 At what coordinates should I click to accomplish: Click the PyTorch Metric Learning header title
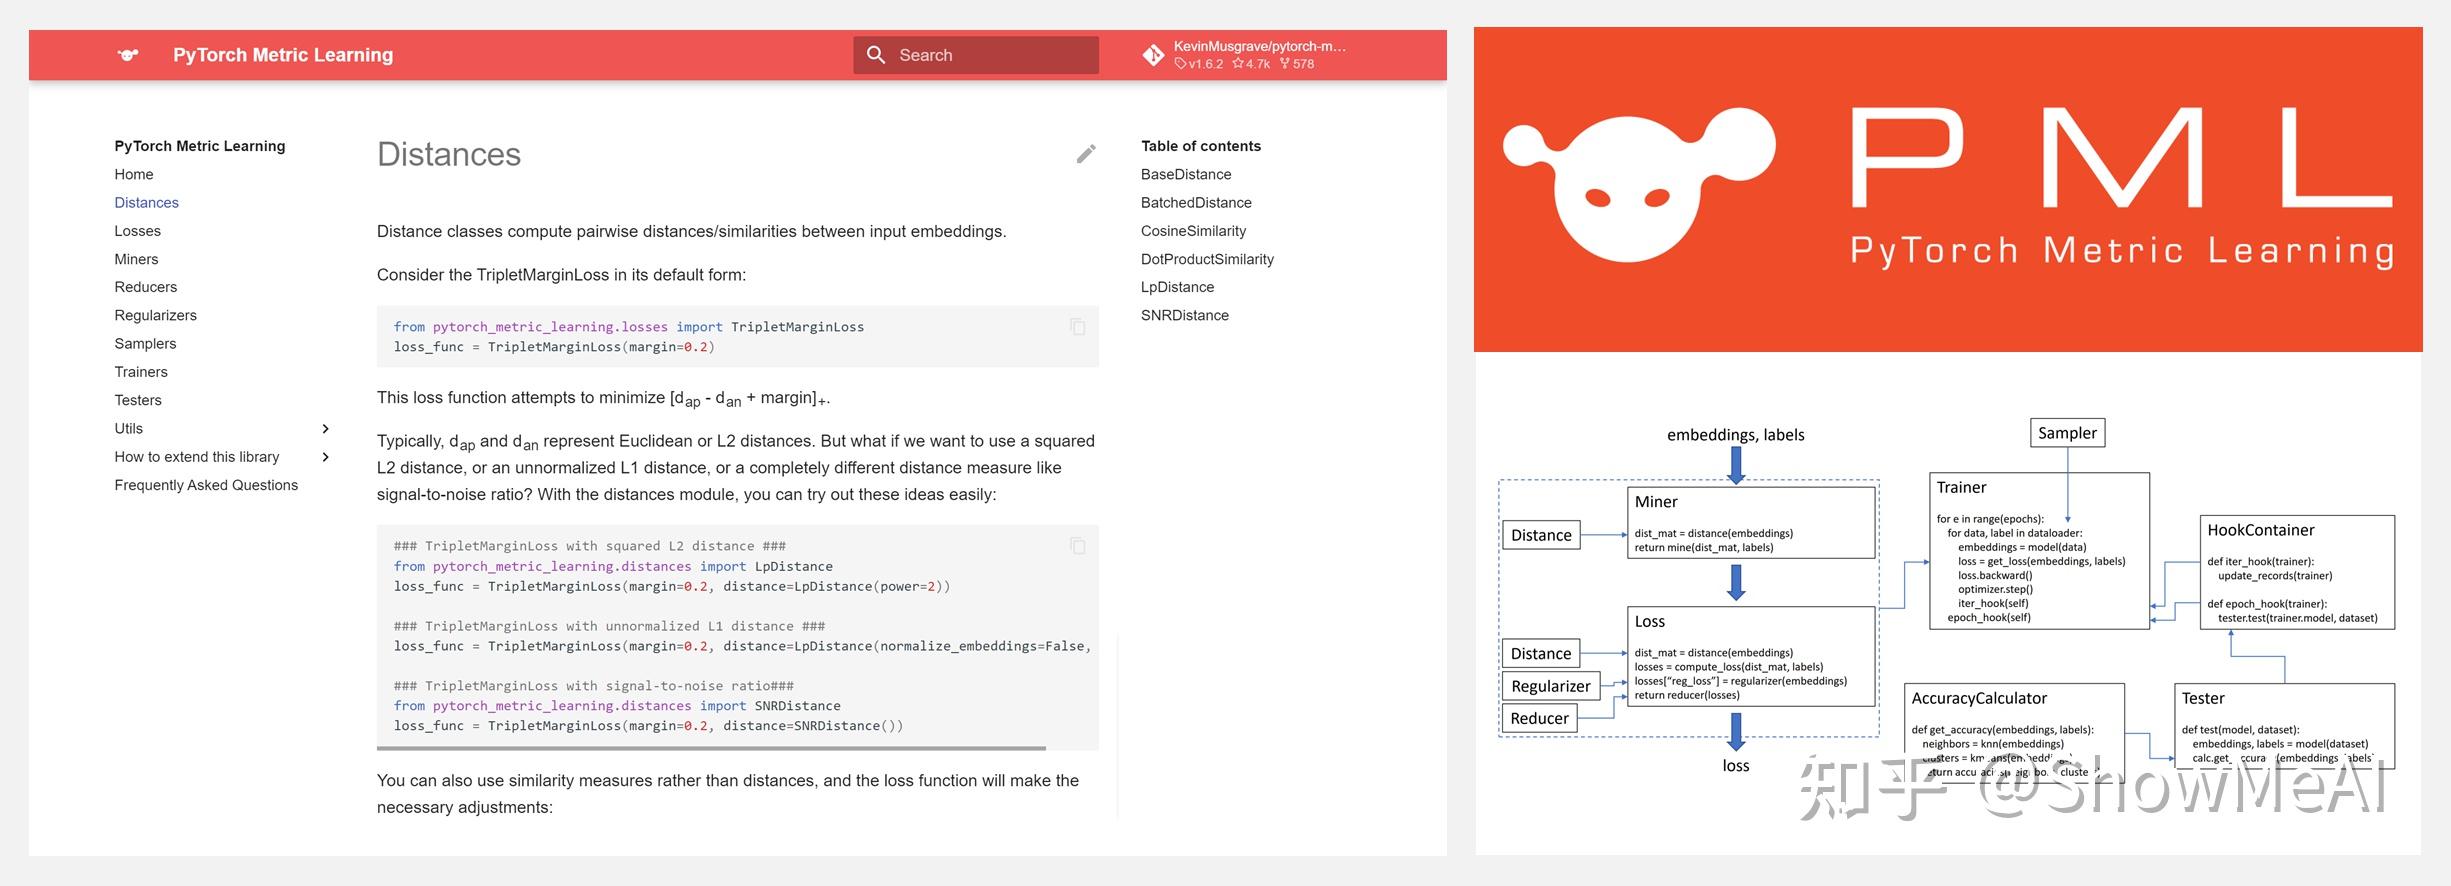[x=283, y=55]
